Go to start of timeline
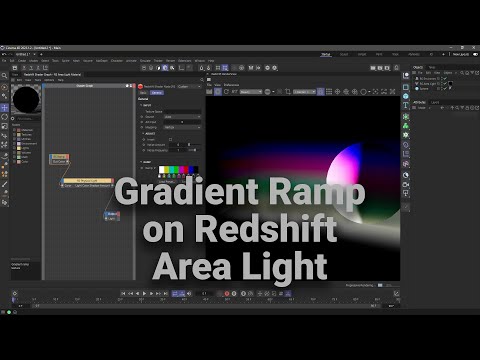This screenshot has width=480, height=360. pyautogui.click(x=123, y=293)
